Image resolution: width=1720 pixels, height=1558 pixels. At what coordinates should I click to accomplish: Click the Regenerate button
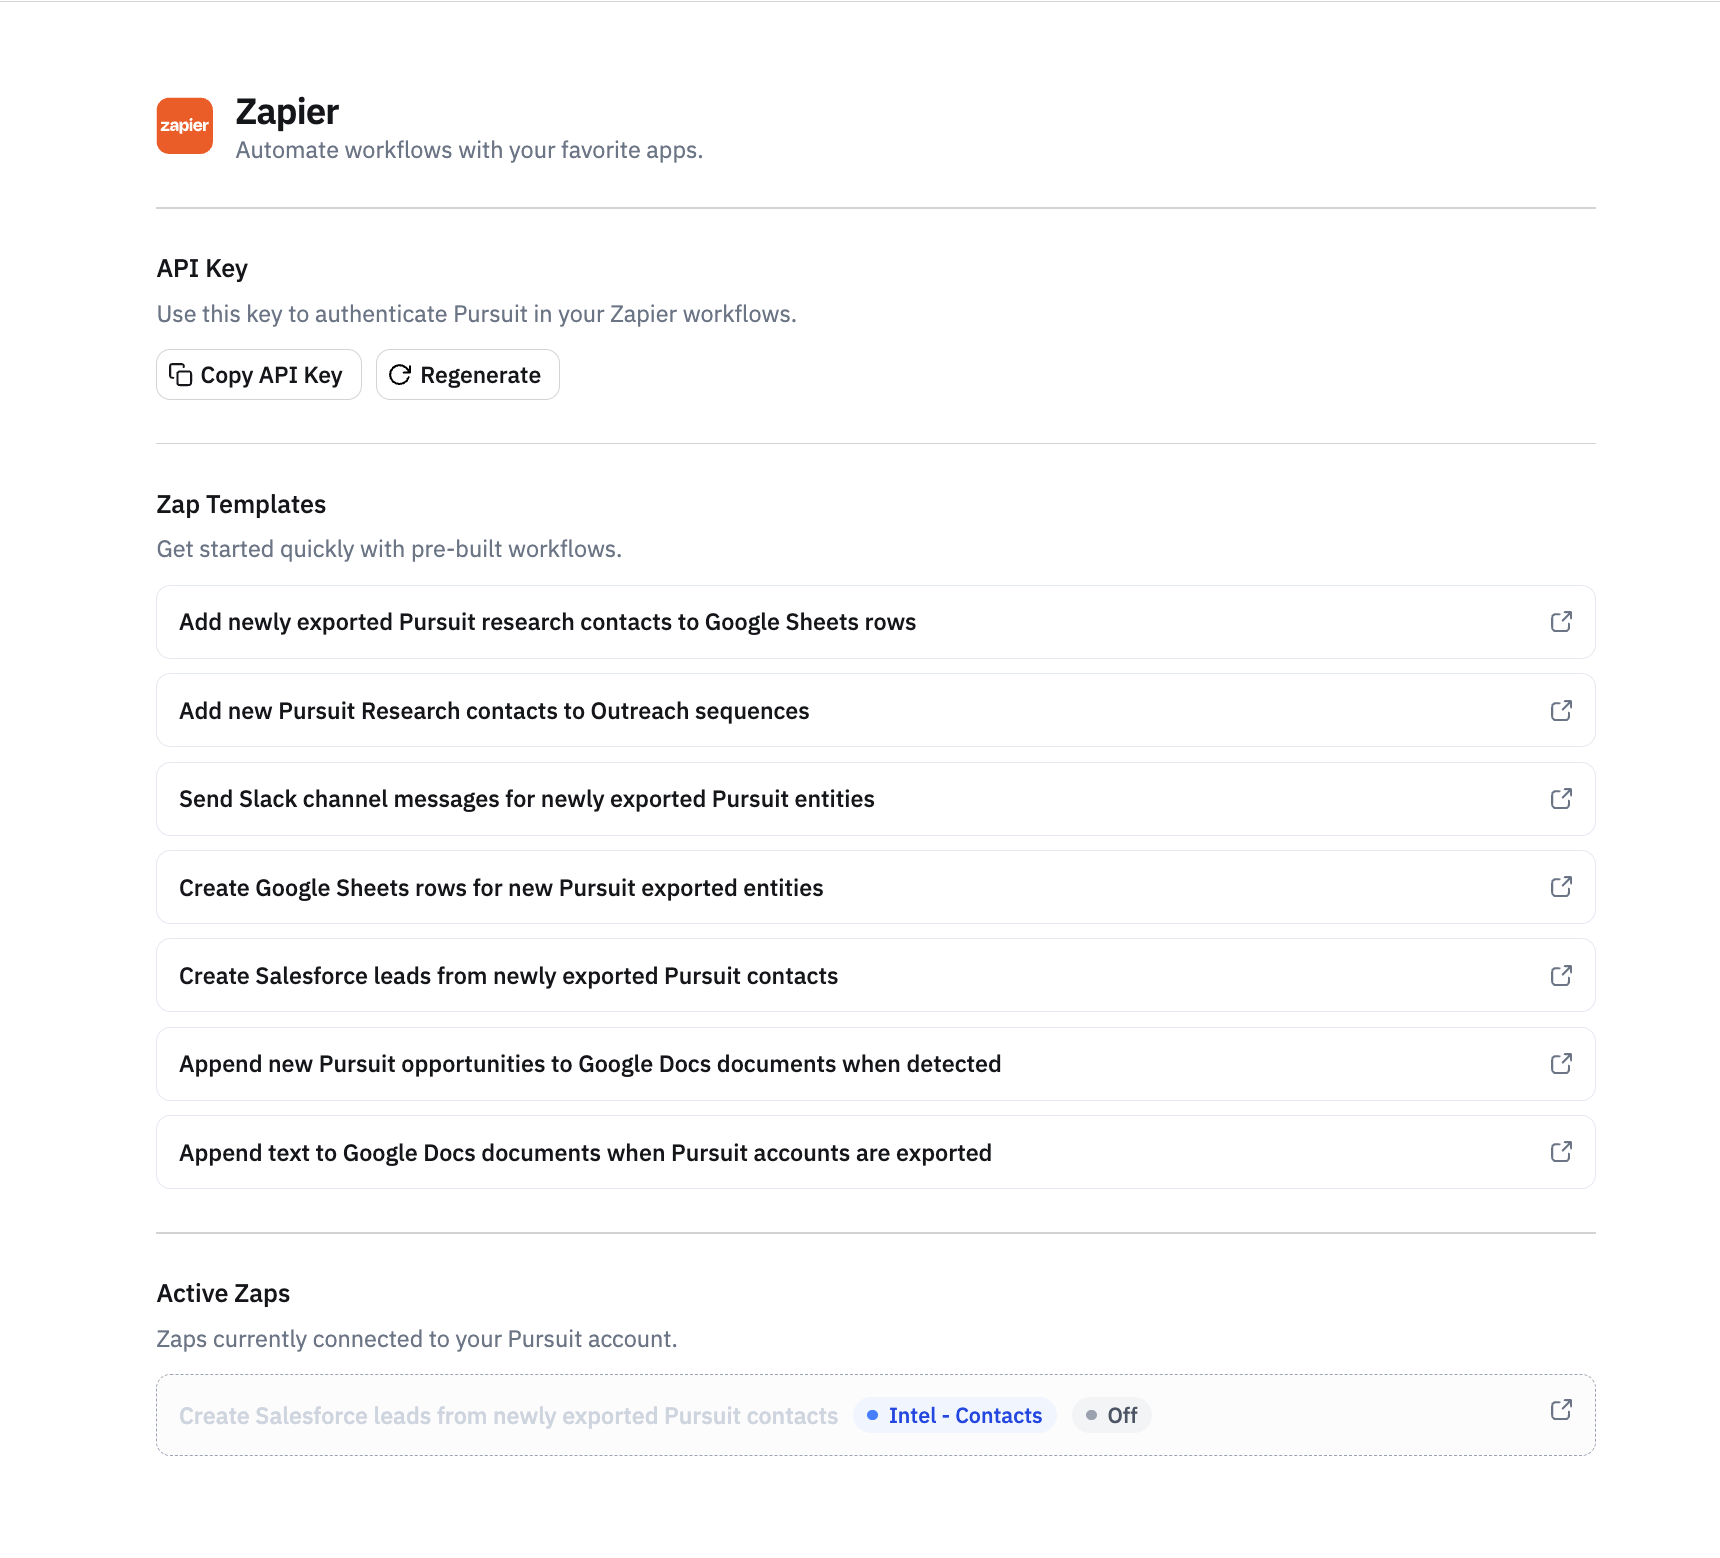click(x=468, y=375)
